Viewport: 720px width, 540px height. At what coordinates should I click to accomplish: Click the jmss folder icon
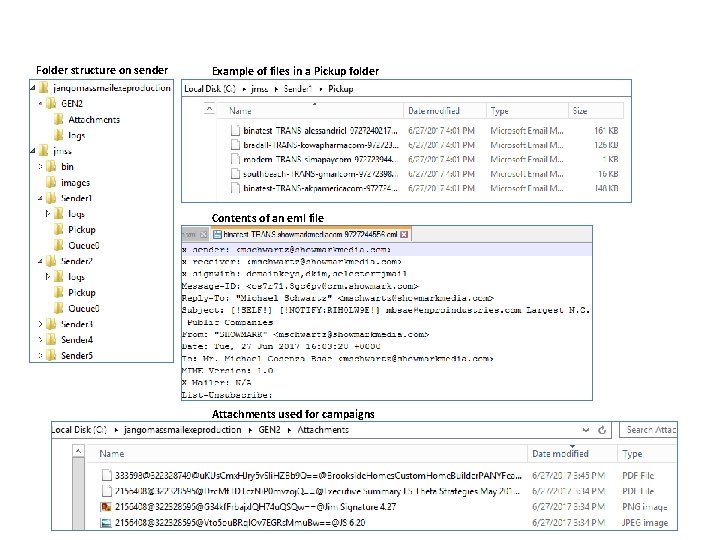(44, 151)
